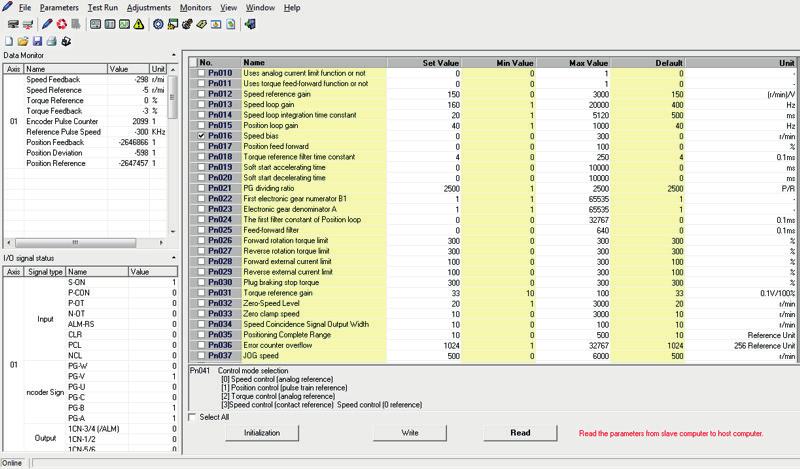The height and width of the screenshot is (469, 800).
Task: Click the greyed-out toolbar icon after the reset icon
Action: [76, 24]
